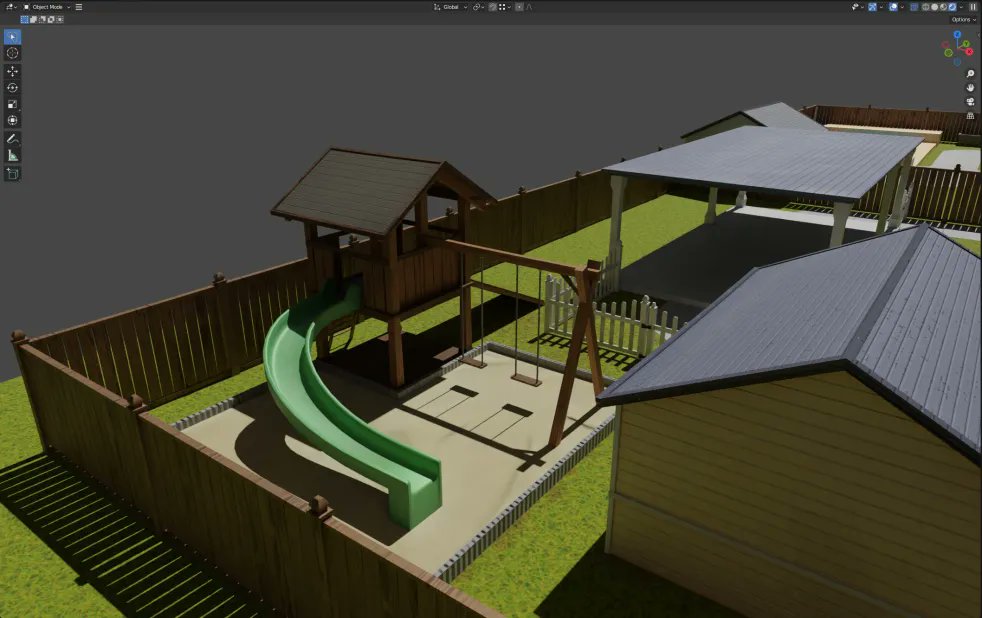Open the Object Mode dropdown
Viewport: 982px width, 618px height.
[x=47, y=7]
